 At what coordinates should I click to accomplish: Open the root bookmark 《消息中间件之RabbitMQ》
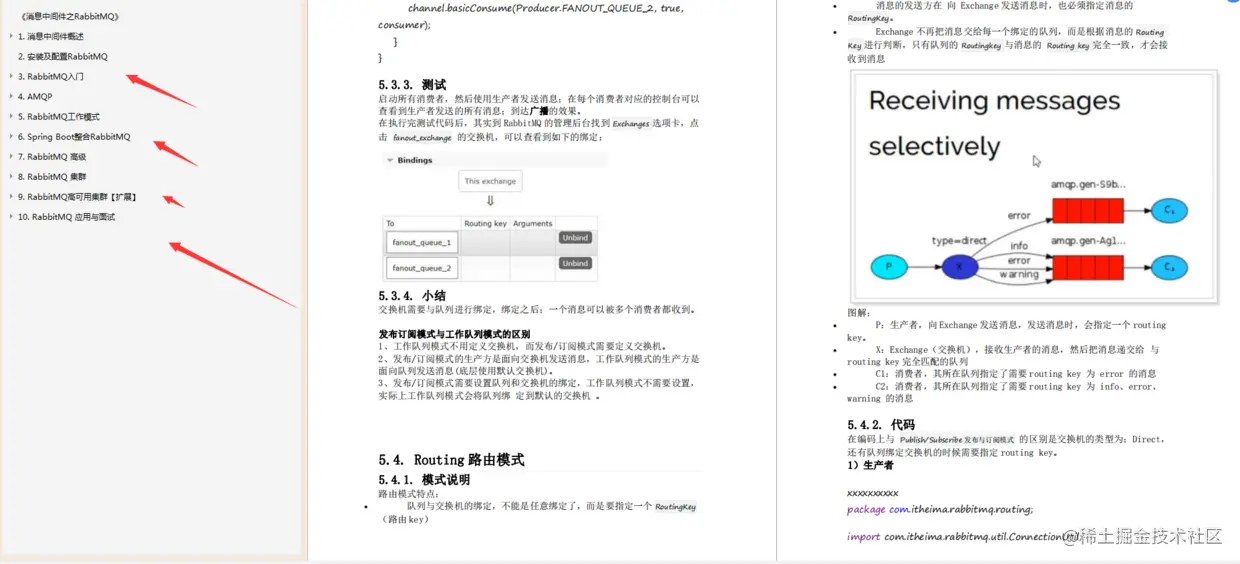pyautogui.click(x=69, y=17)
